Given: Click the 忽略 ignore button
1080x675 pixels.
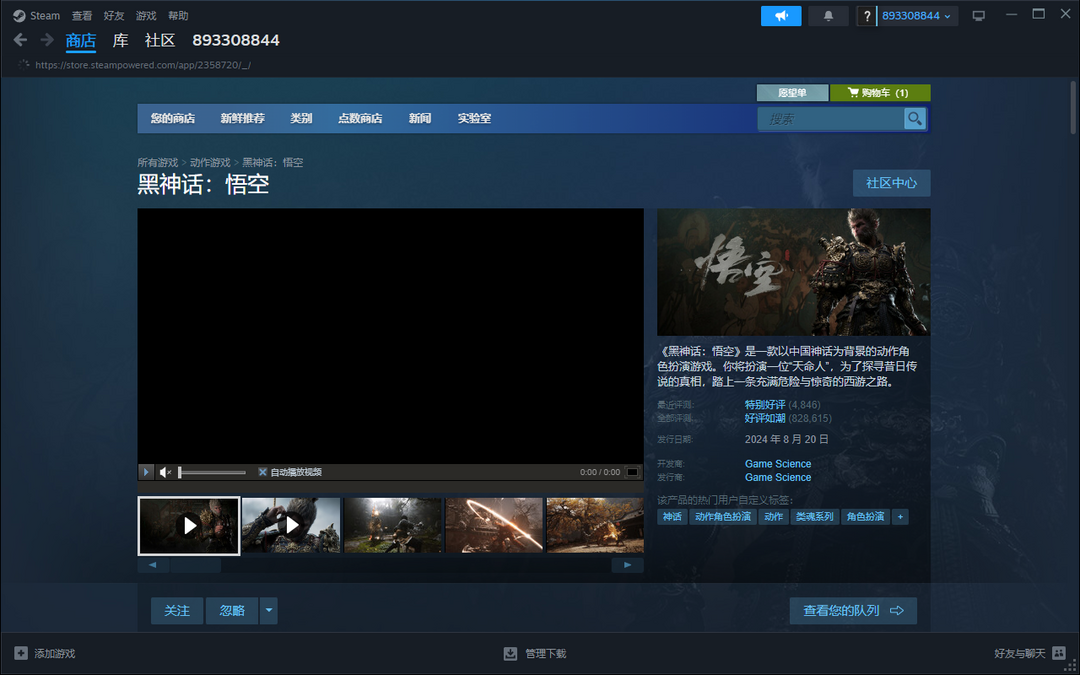Looking at the screenshot, I should tap(232, 611).
